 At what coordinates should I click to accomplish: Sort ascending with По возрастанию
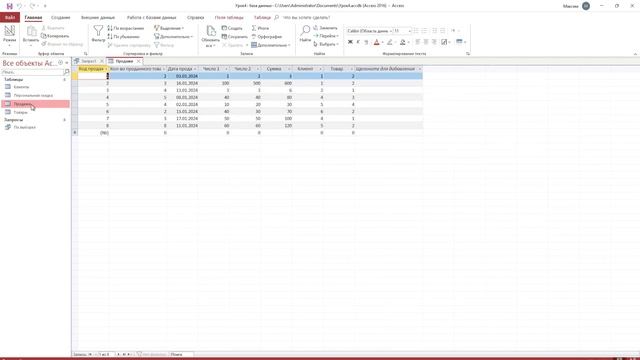click(x=126, y=28)
